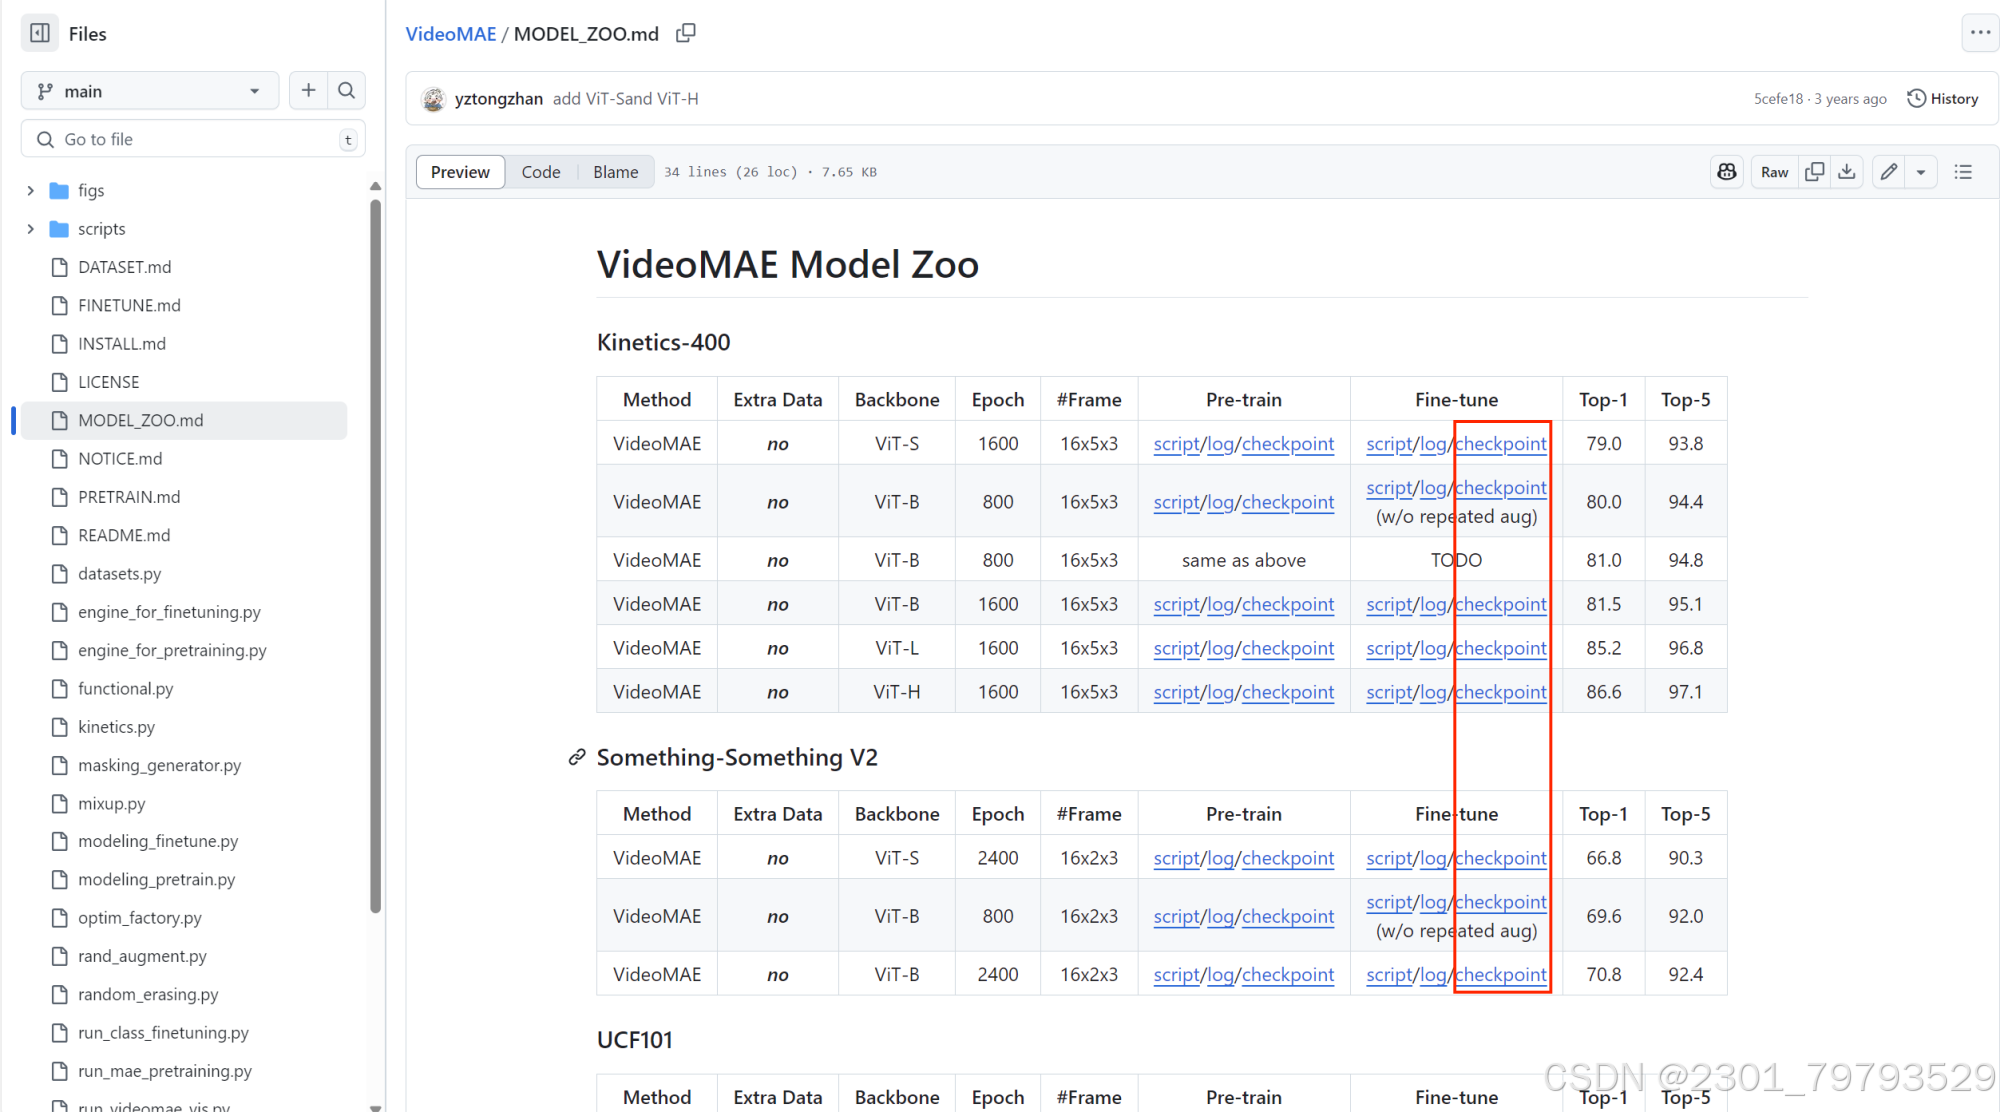Download the ViT-H fine-tune checkpoint link
Image resolution: width=2000 pixels, height=1112 pixels.
[x=1500, y=691]
